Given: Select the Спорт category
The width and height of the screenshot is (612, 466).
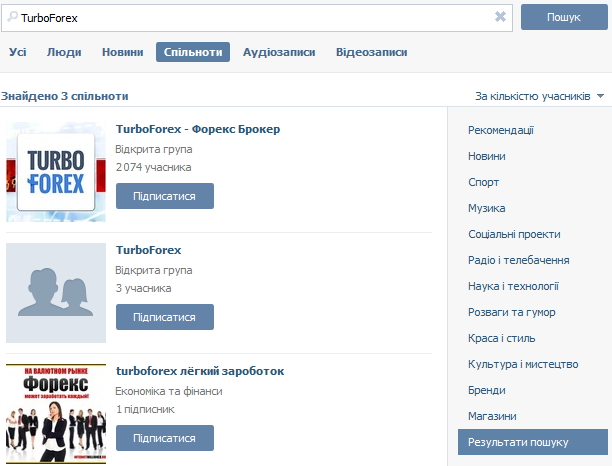Looking at the screenshot, I should (484, 182).
